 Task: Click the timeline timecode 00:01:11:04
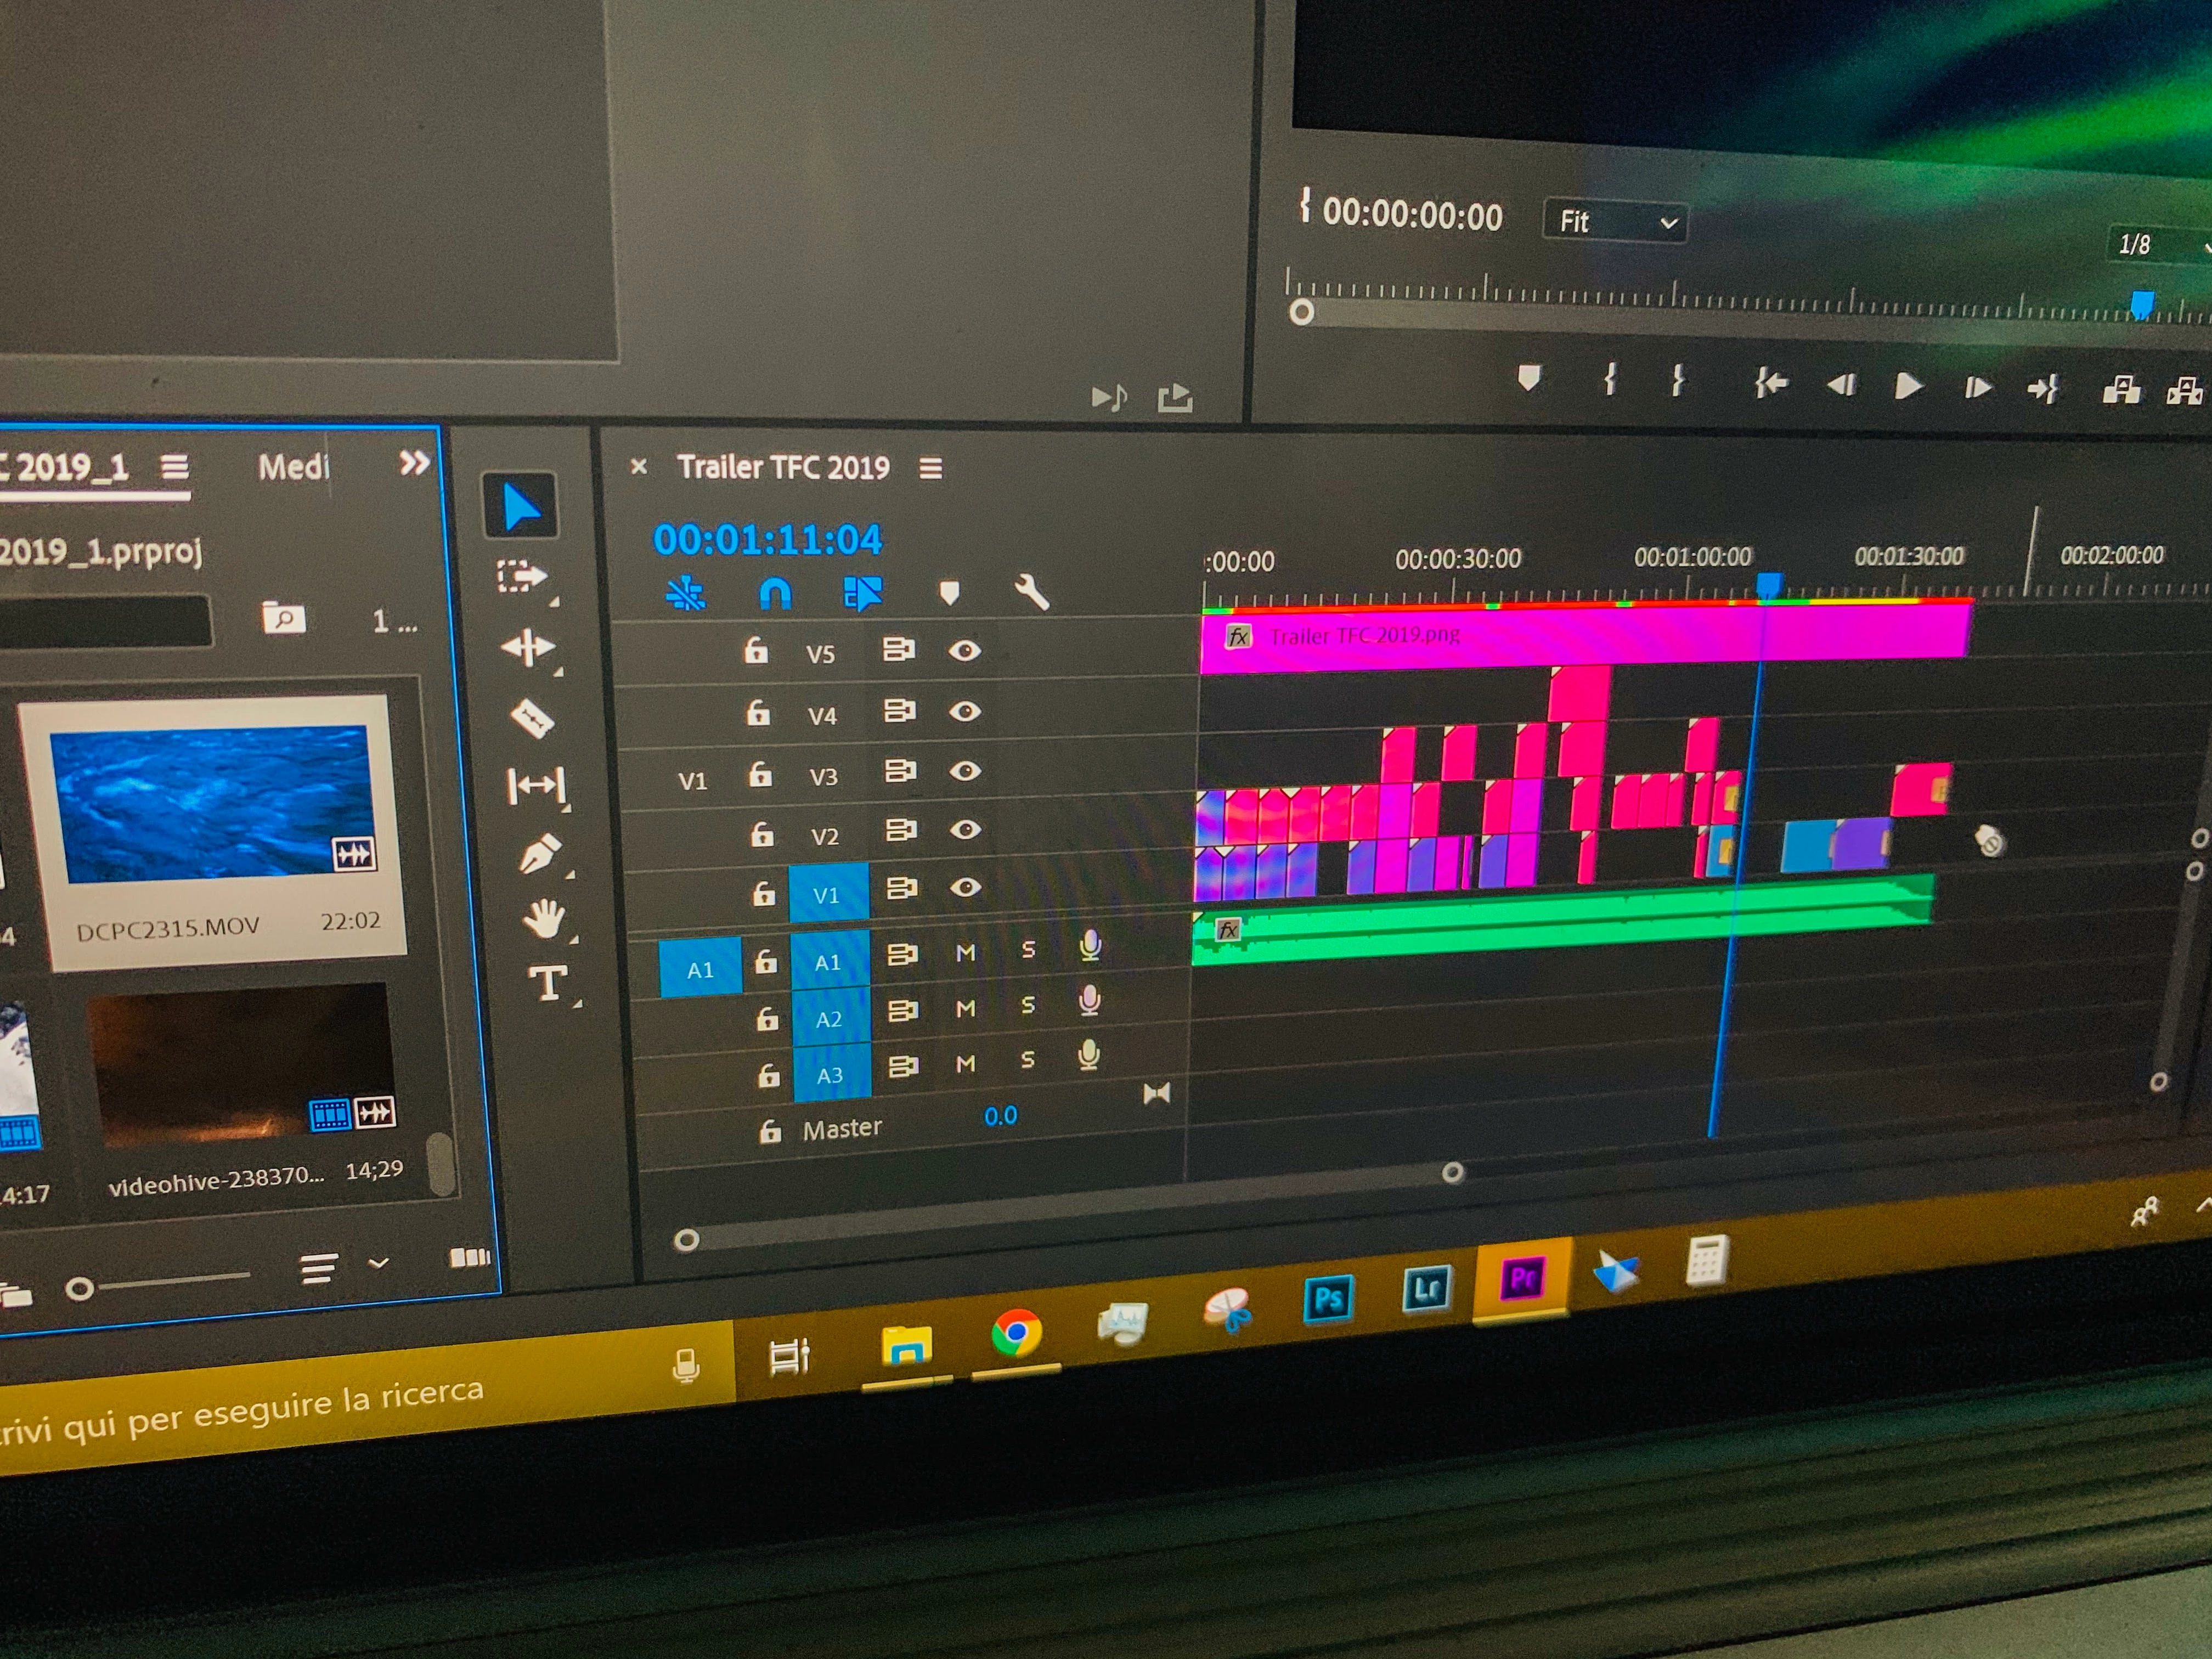click(x=767, y=540)
